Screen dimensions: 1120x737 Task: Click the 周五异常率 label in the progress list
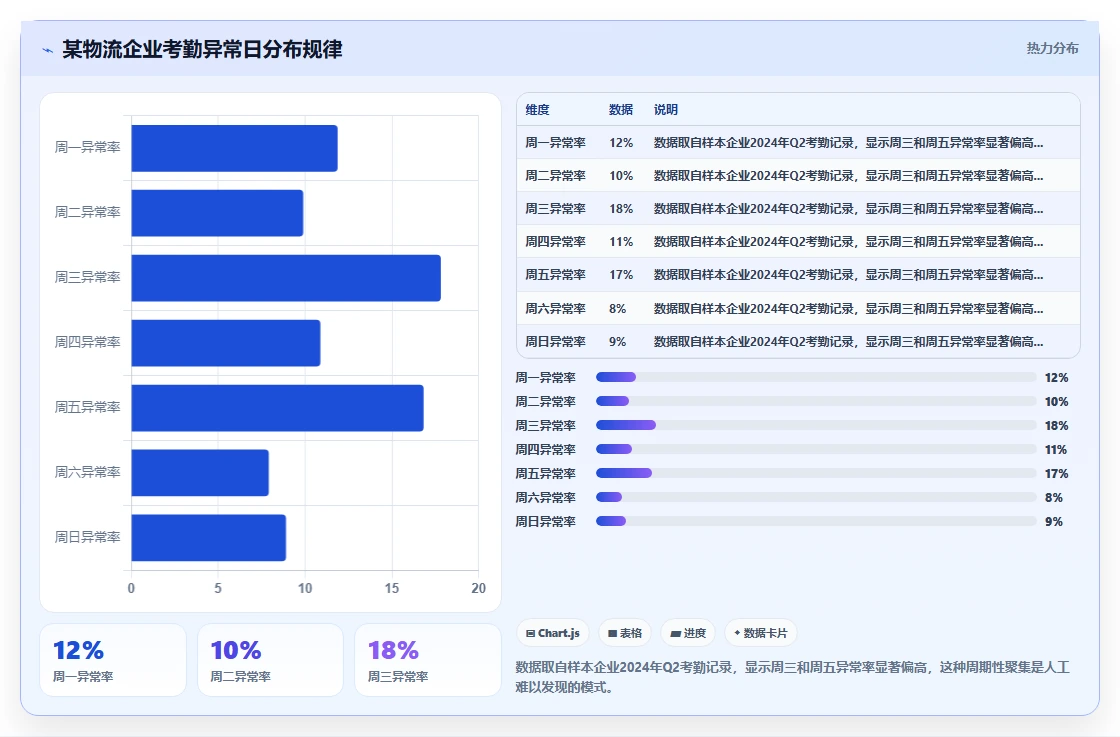click(546, 473)
